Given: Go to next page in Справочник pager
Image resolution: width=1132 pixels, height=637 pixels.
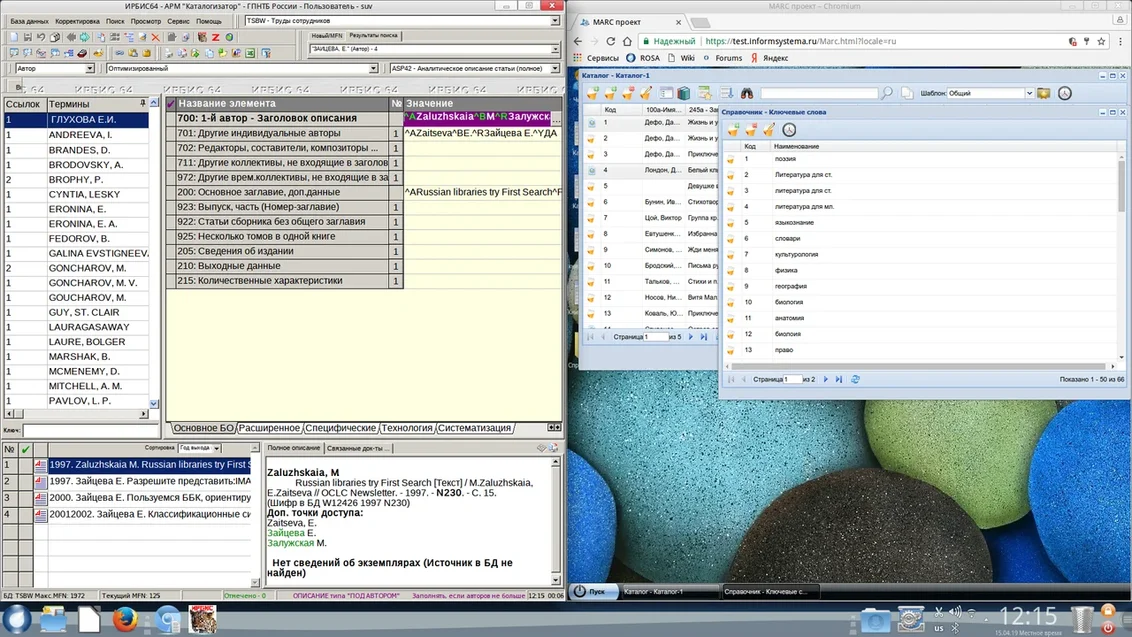Looking at the screenshot, I should click(826, 379).
